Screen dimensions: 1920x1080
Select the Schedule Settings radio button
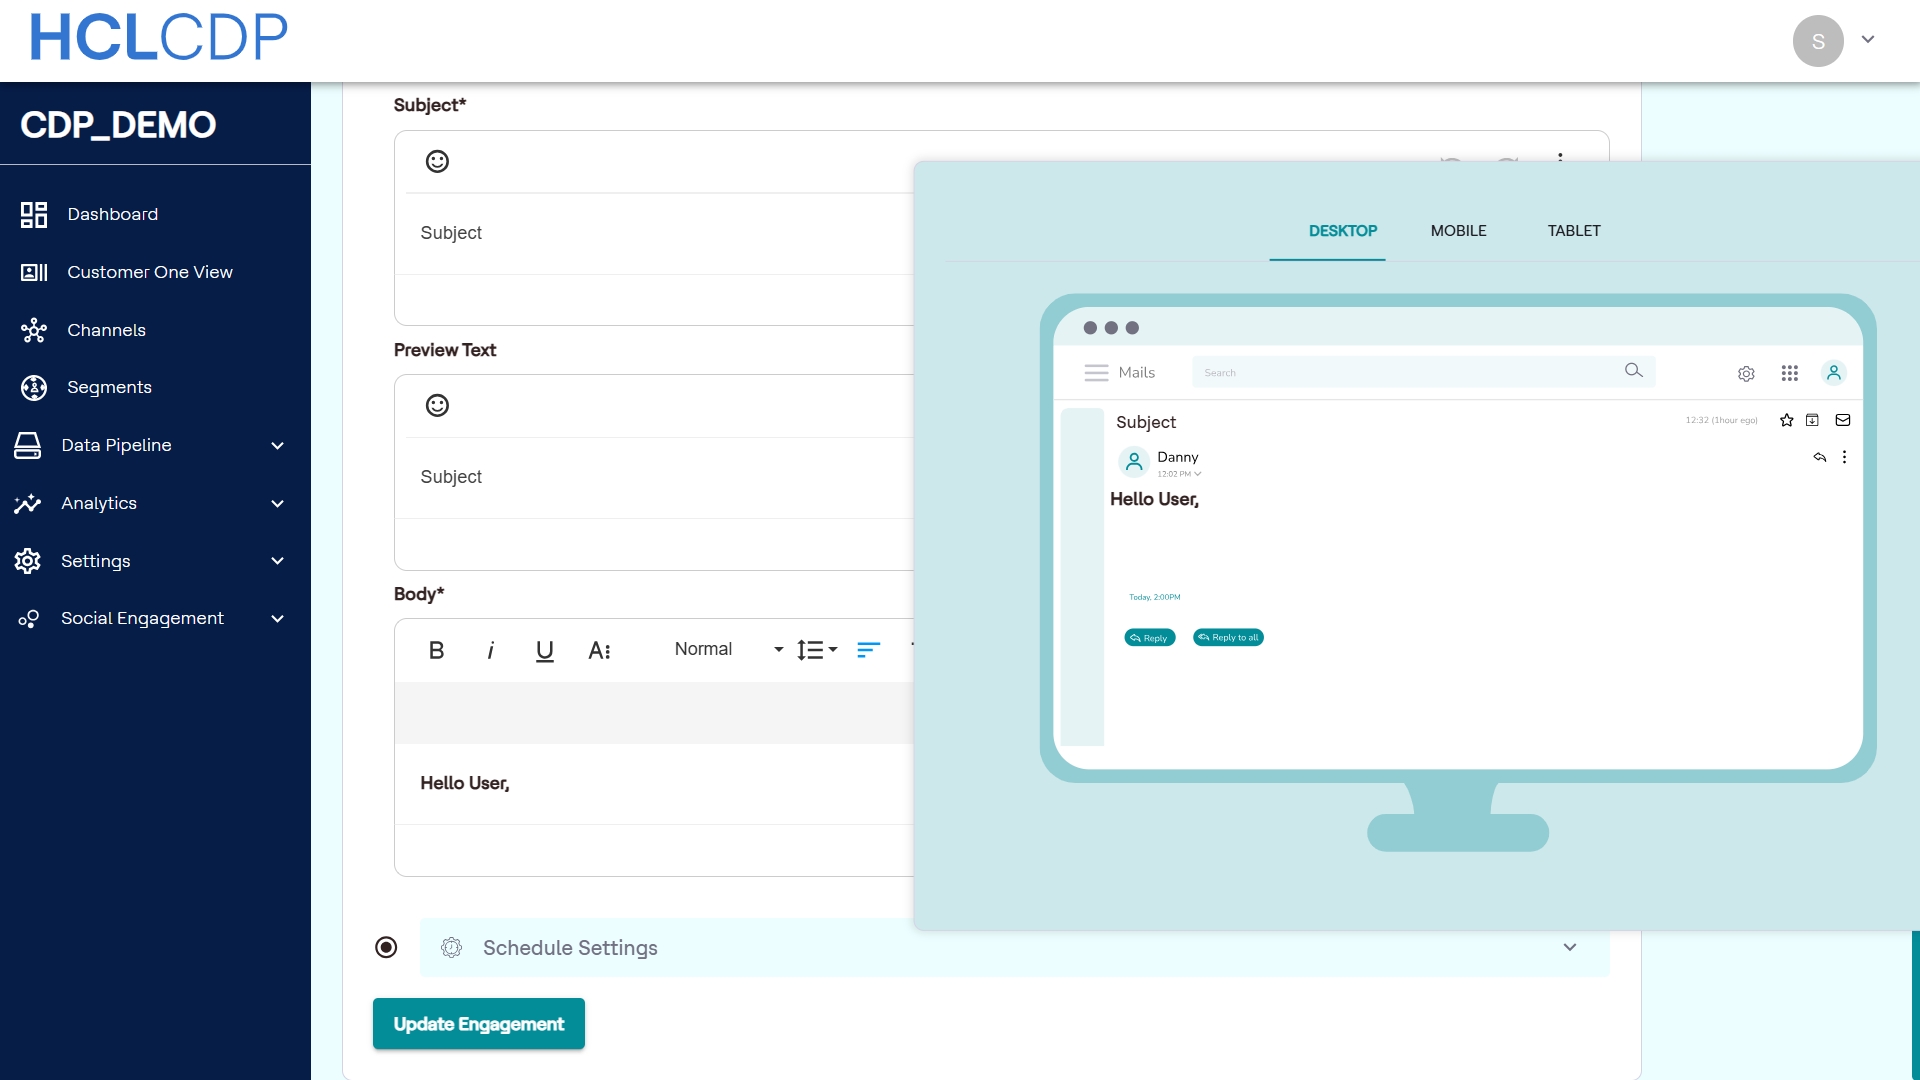(x=386, y=947)
